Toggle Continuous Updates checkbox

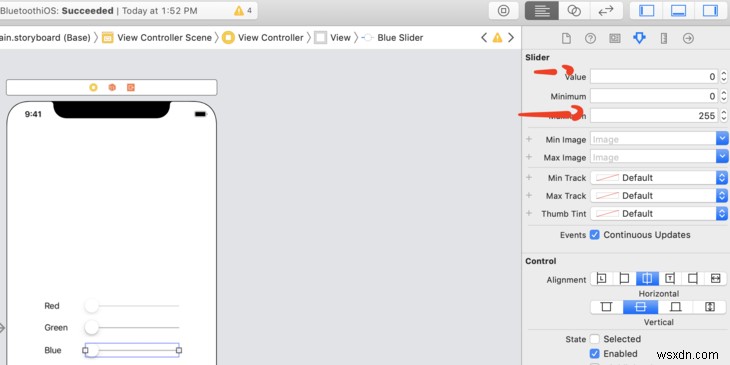click(595, 235)
